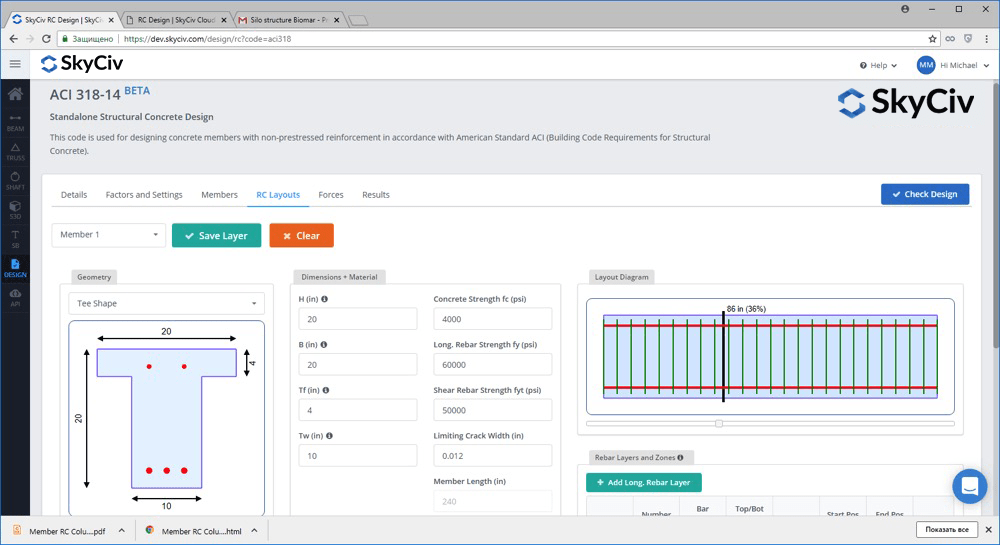Expand options for Member RC Colu...html download
This screenshot has height=545, width=1000.
coord(254,530)
